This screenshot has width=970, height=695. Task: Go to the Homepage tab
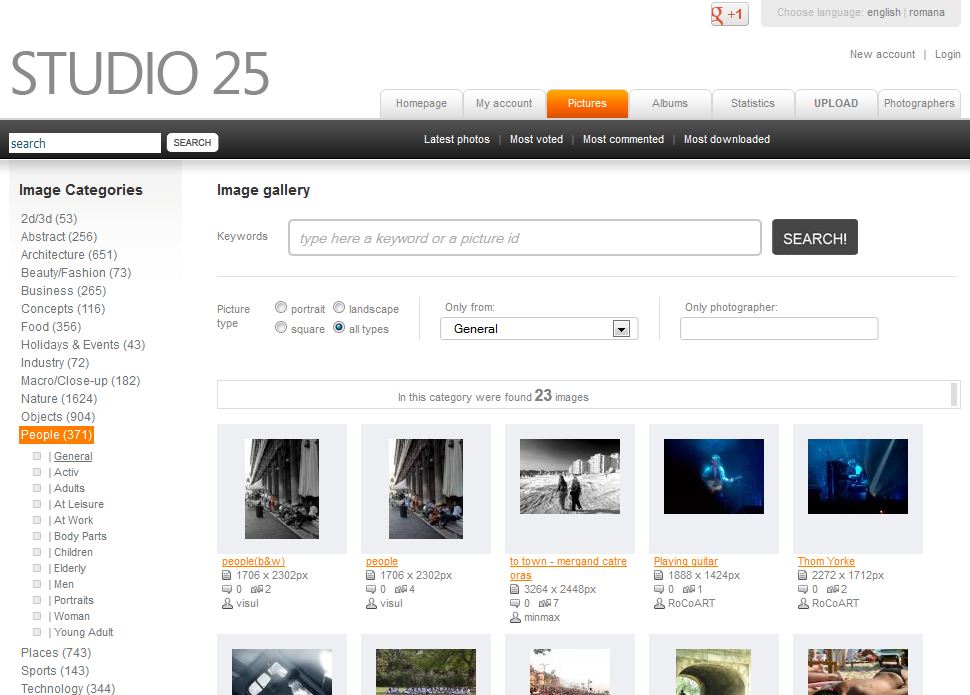coord(421,103)
